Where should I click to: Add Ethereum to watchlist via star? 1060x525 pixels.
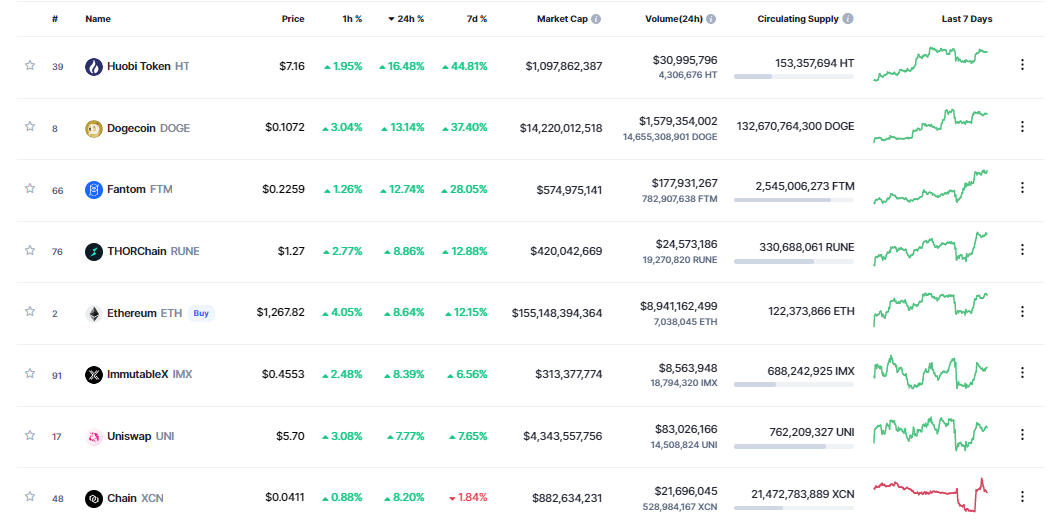[30, 311]
